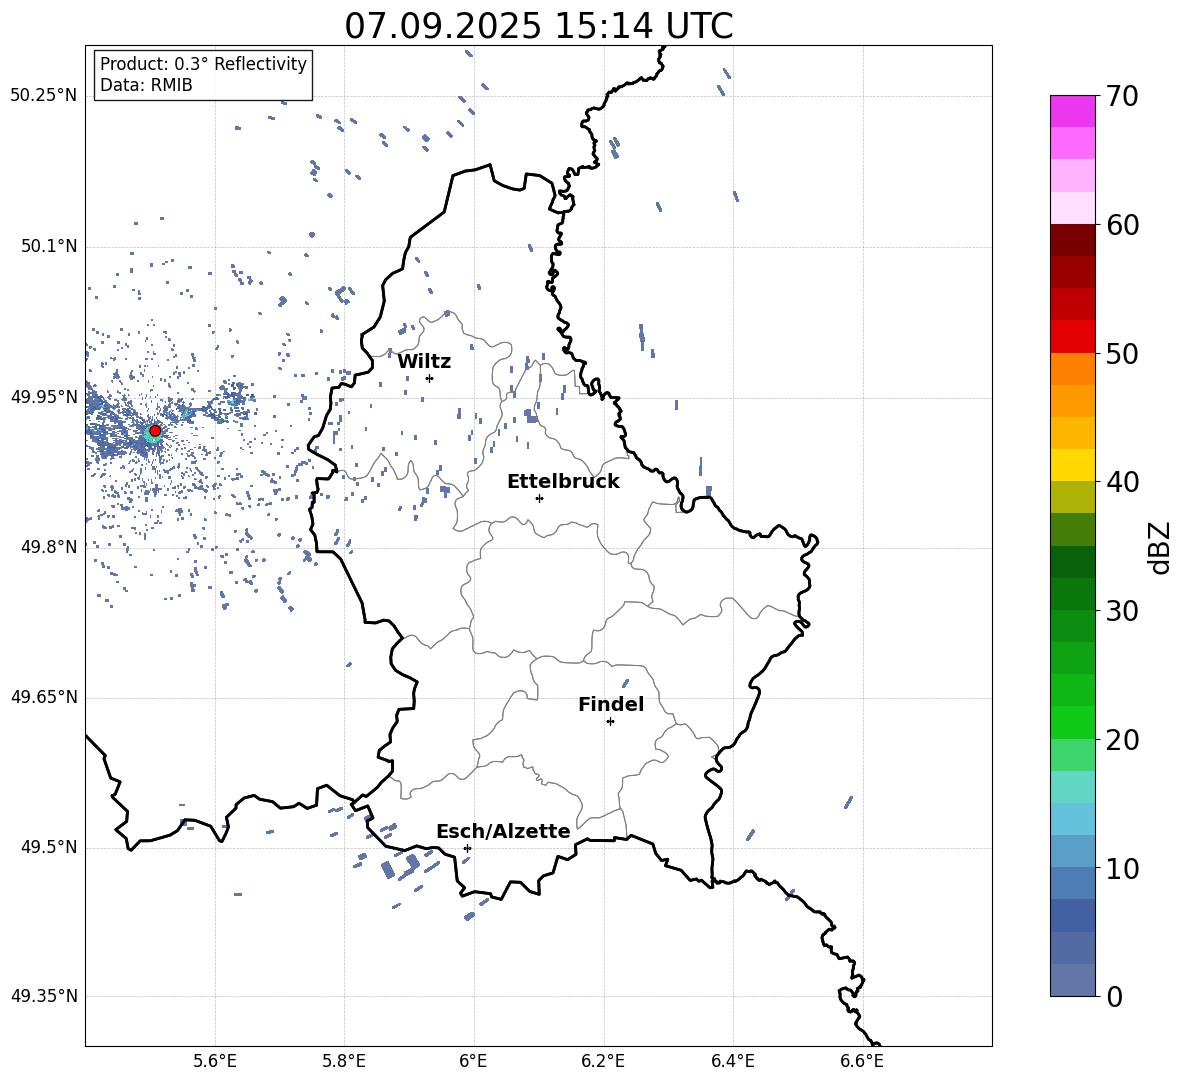The width and height of the screenshot is (1184, 1081).
Task: Click the orange colorbar segment below 50
Action: click(x=1072, y=368)
